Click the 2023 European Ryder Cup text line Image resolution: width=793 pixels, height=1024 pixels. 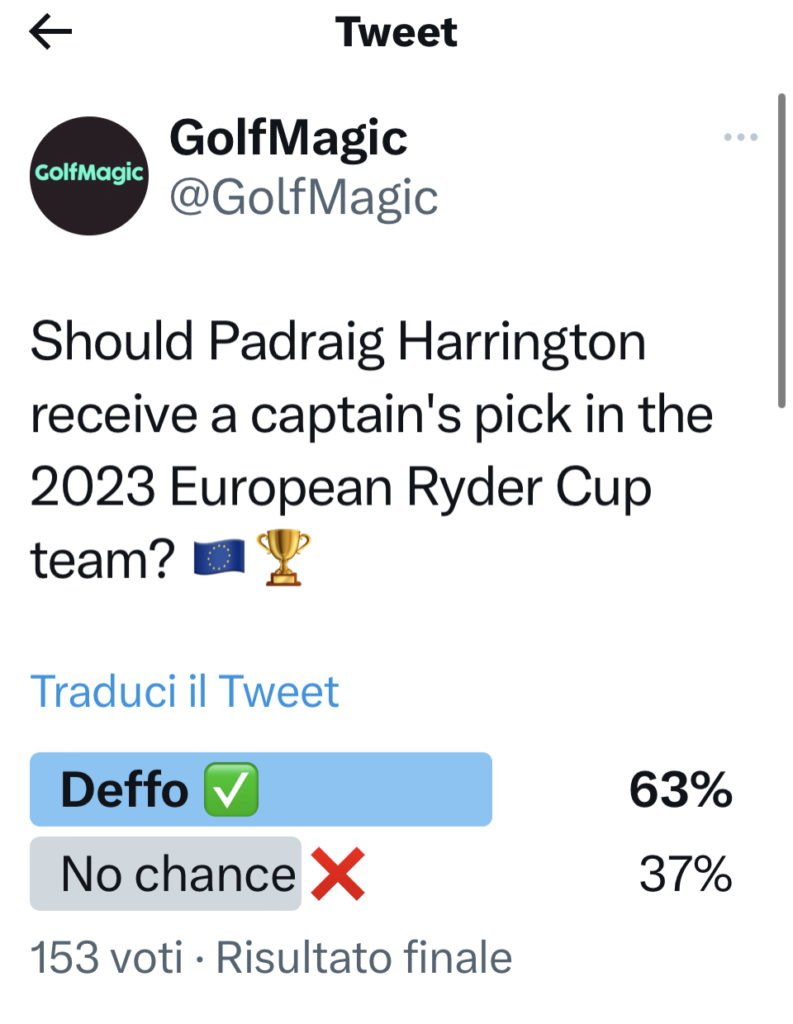340,487
